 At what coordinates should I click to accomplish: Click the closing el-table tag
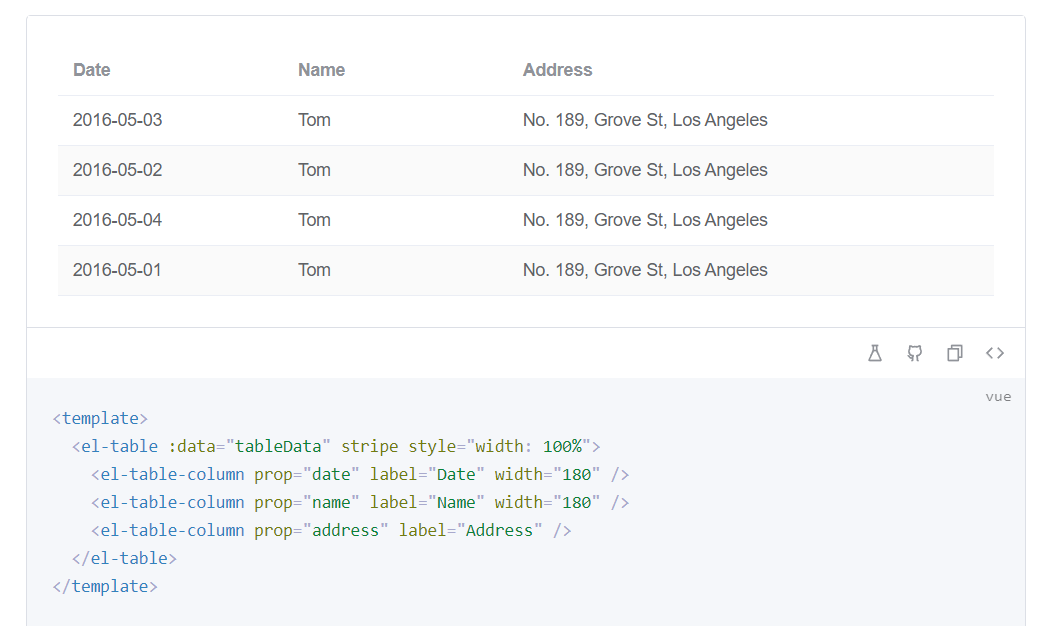coord(125,558)
